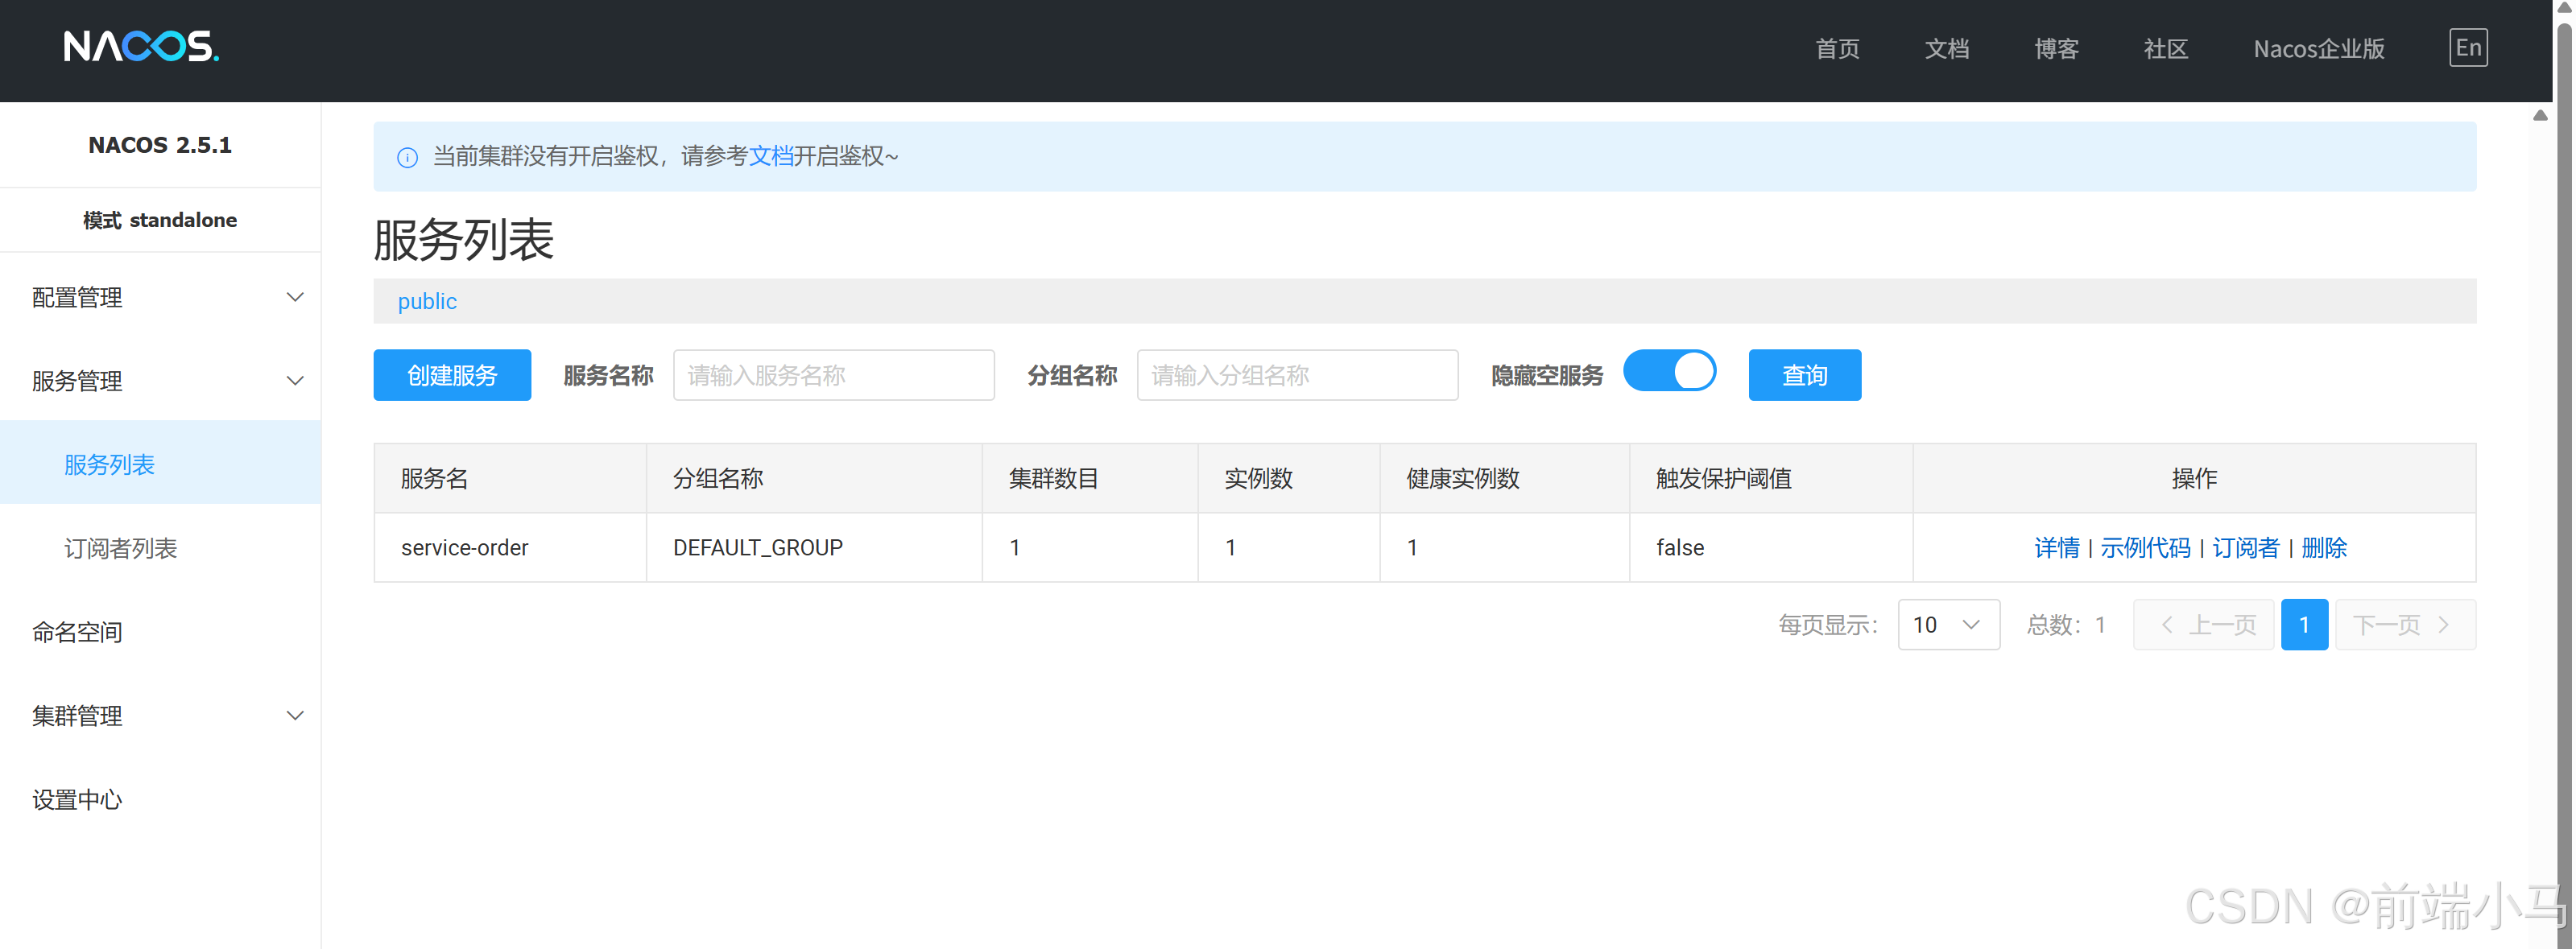Open Nacos企业版 in top navigation
This screenshot has height=949, width=2576.
click(2319, 49)
